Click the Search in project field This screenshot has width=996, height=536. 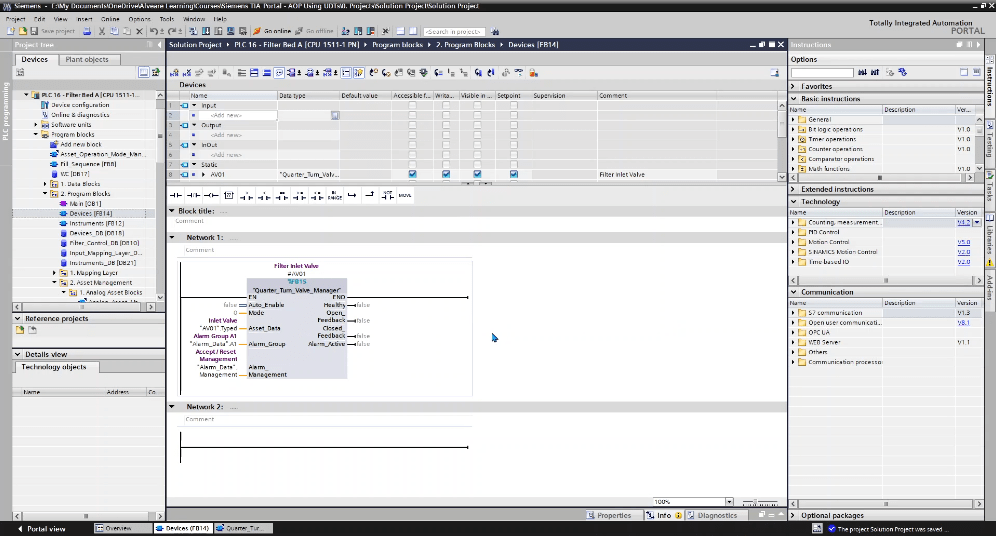click(452, 31)
